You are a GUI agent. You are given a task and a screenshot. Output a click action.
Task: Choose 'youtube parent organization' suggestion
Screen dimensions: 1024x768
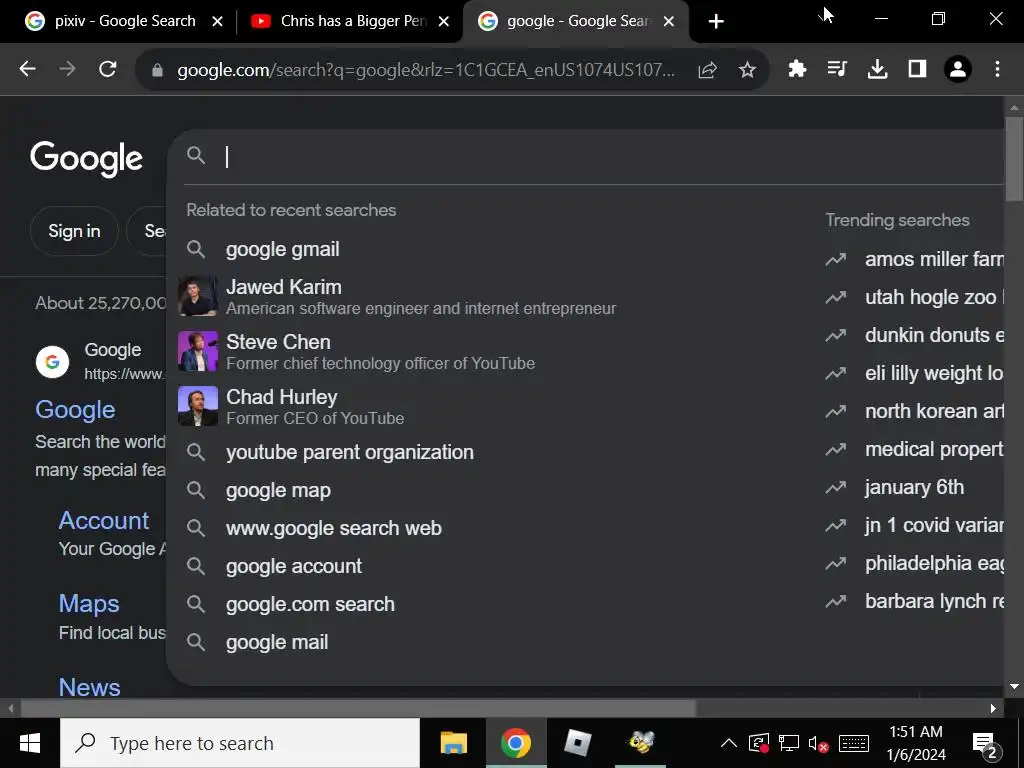coord(350,452)
